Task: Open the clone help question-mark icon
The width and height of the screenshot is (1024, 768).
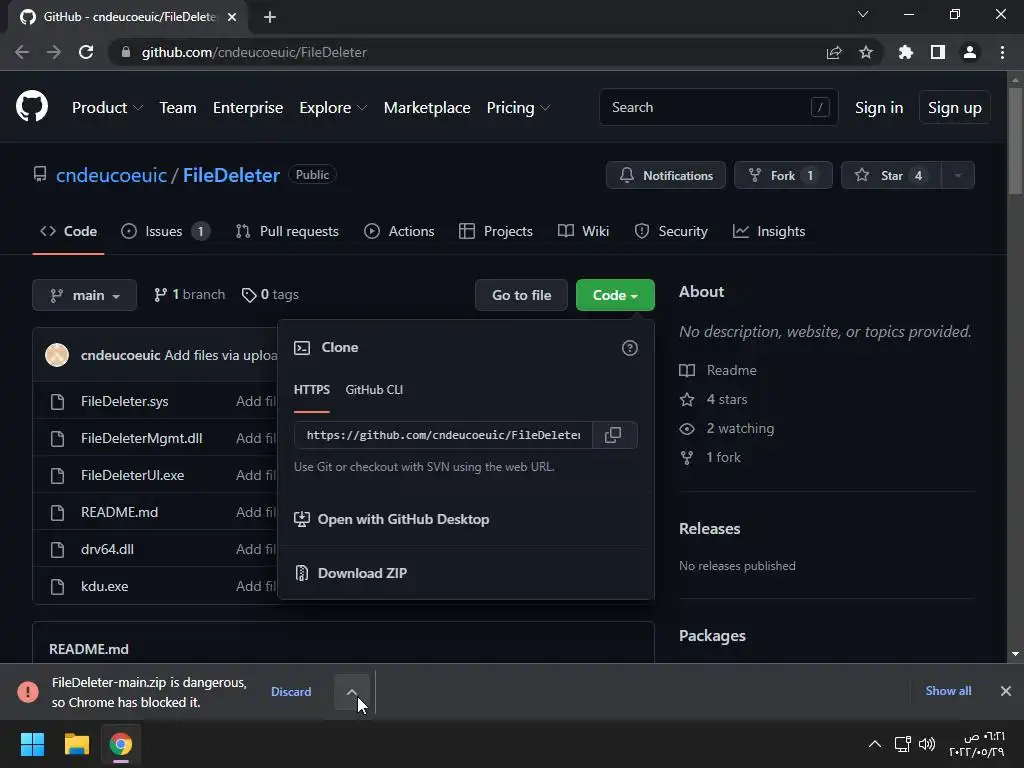Action: pos(630,348)
